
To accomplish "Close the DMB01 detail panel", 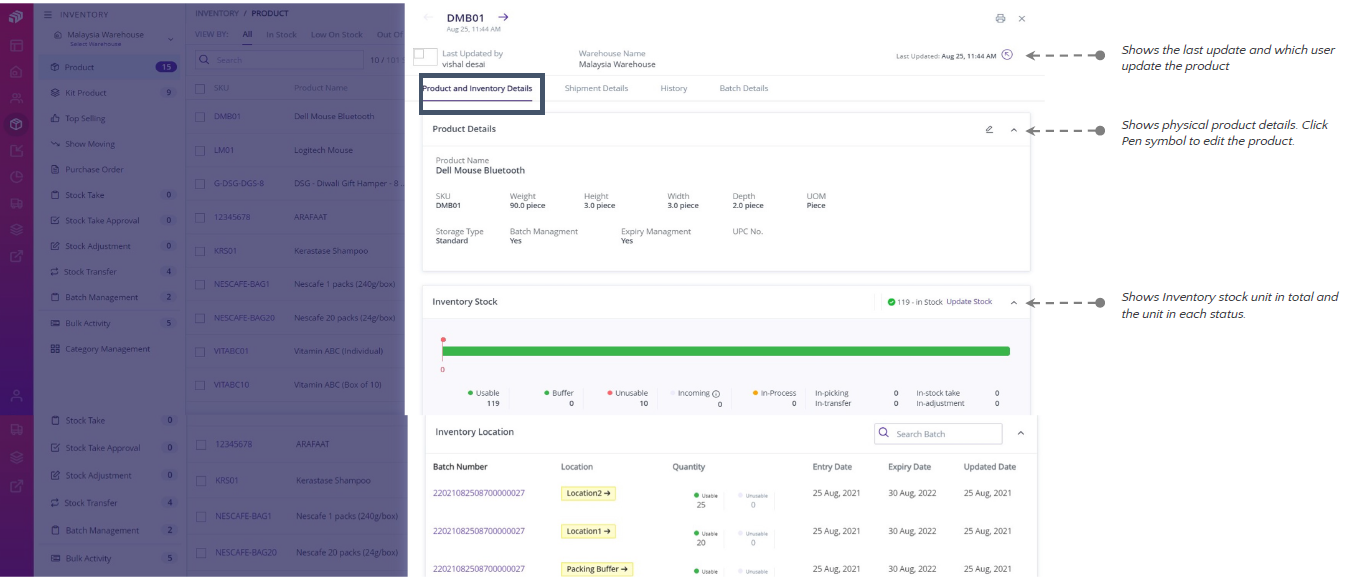I will tap(1022, 18).
